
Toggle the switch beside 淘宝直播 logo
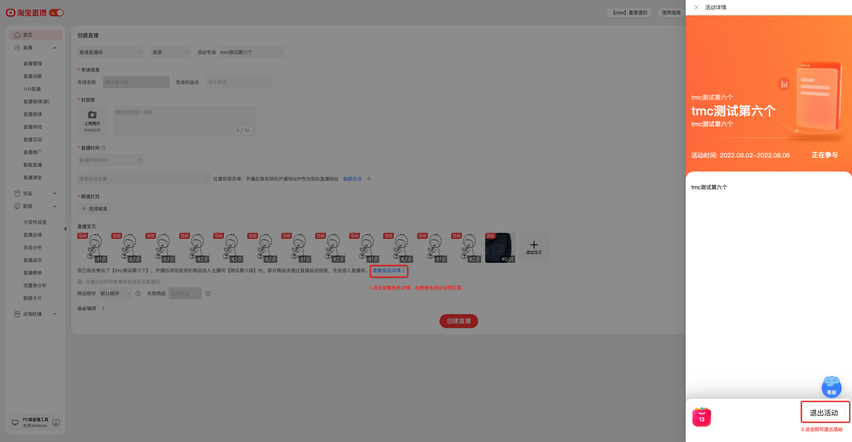pyautogui.click(x=56, y=13)
